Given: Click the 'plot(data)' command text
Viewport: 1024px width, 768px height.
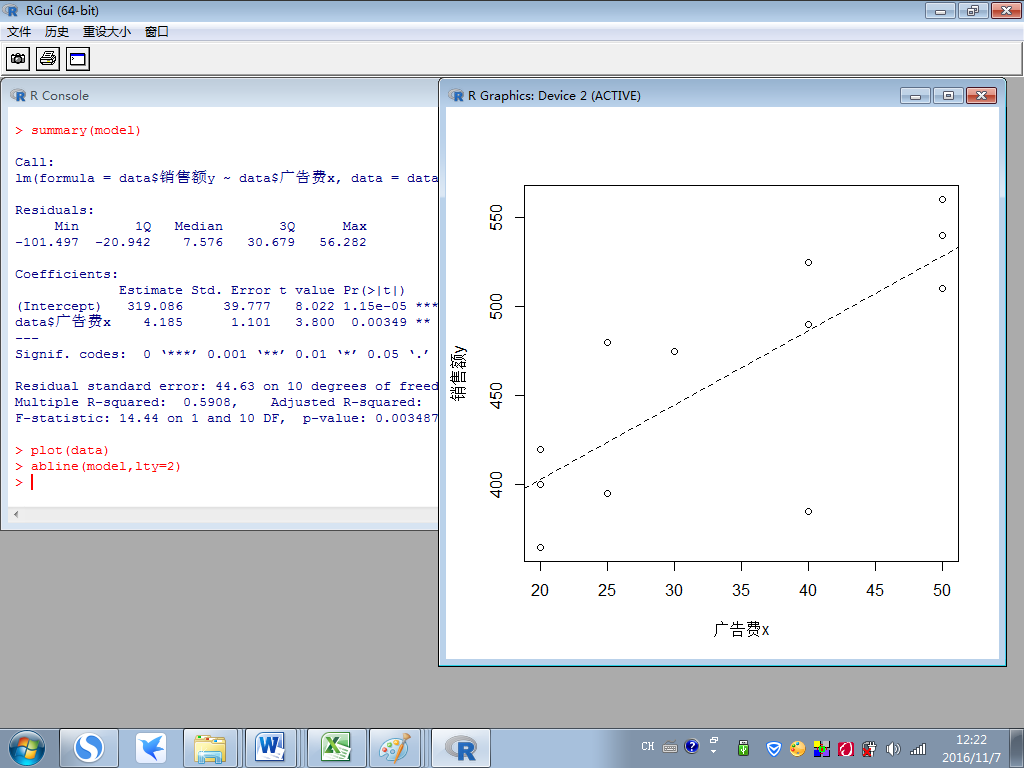Looking at the screenshot, I should [69, 451].
